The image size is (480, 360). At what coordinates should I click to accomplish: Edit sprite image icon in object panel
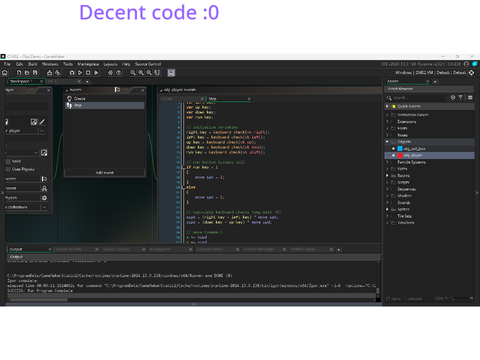pyautogui.click(x=34, y=122)
